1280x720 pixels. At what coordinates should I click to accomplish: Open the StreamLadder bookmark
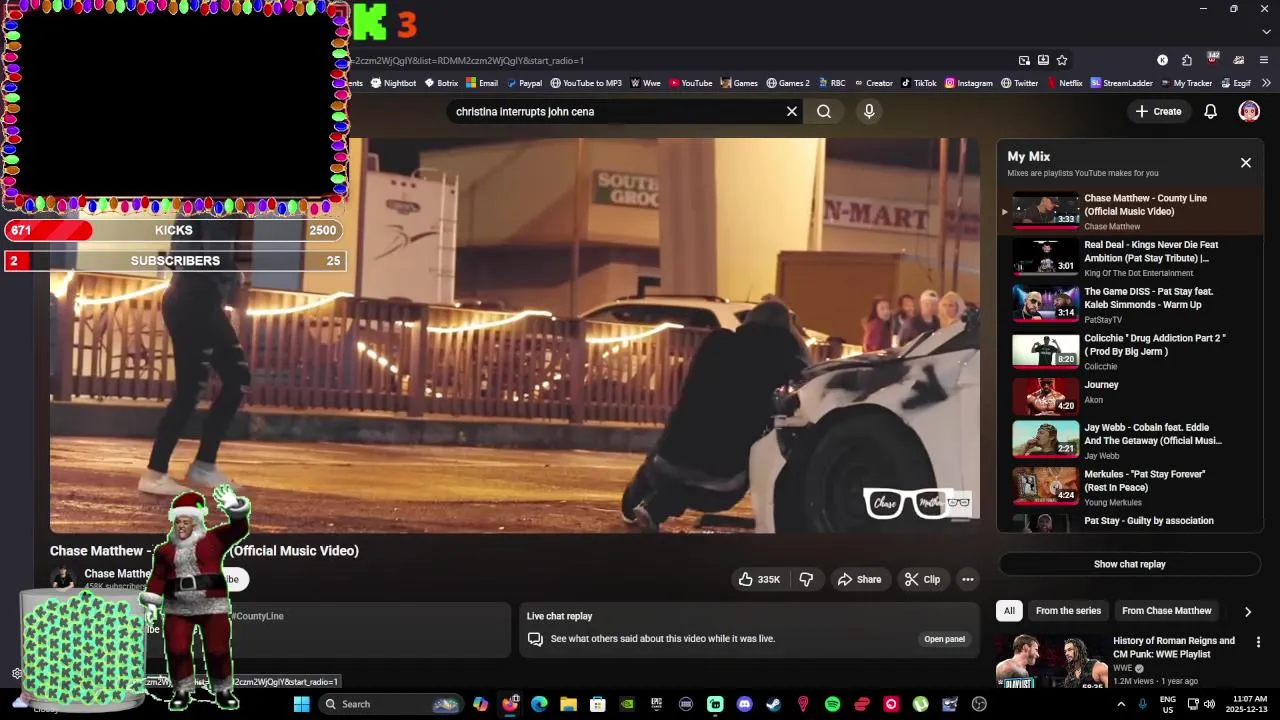pyautogui.click(x=1122, y=83)
